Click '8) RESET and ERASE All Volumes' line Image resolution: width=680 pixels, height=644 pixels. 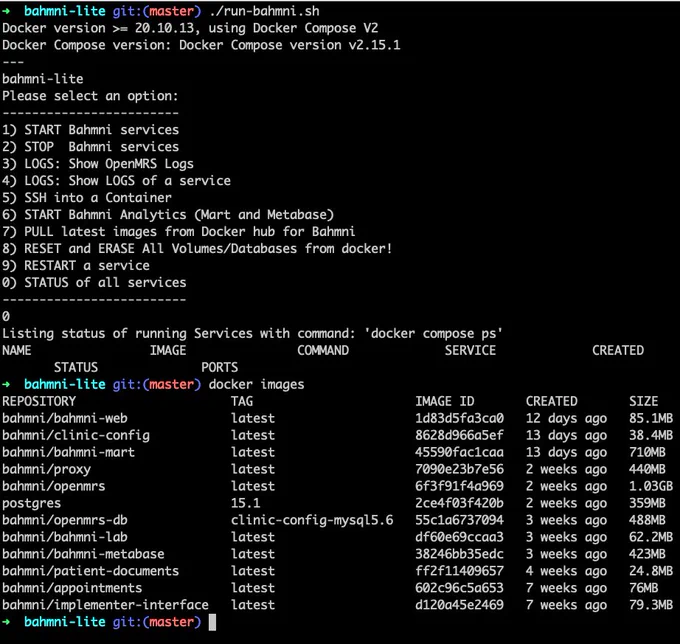click(x=197, y=248)
